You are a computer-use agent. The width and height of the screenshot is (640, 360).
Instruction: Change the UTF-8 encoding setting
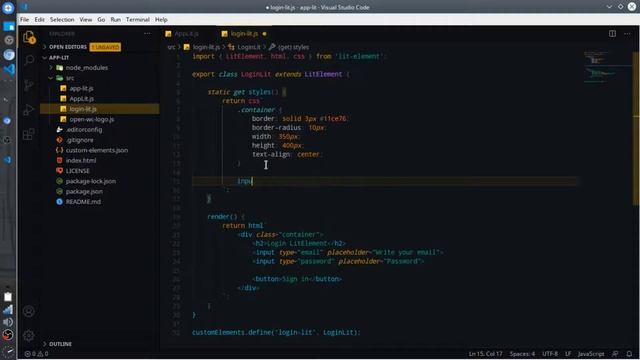click(x=550, y=354)
